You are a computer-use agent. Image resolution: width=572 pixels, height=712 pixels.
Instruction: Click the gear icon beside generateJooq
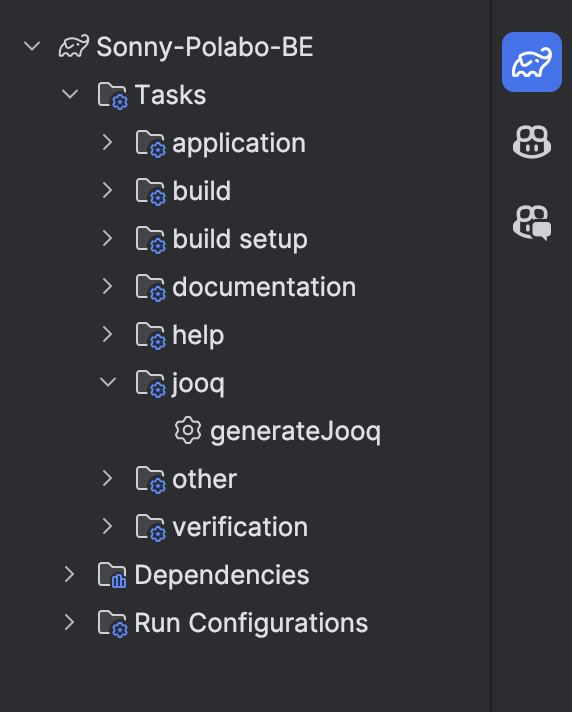(187, 430)
